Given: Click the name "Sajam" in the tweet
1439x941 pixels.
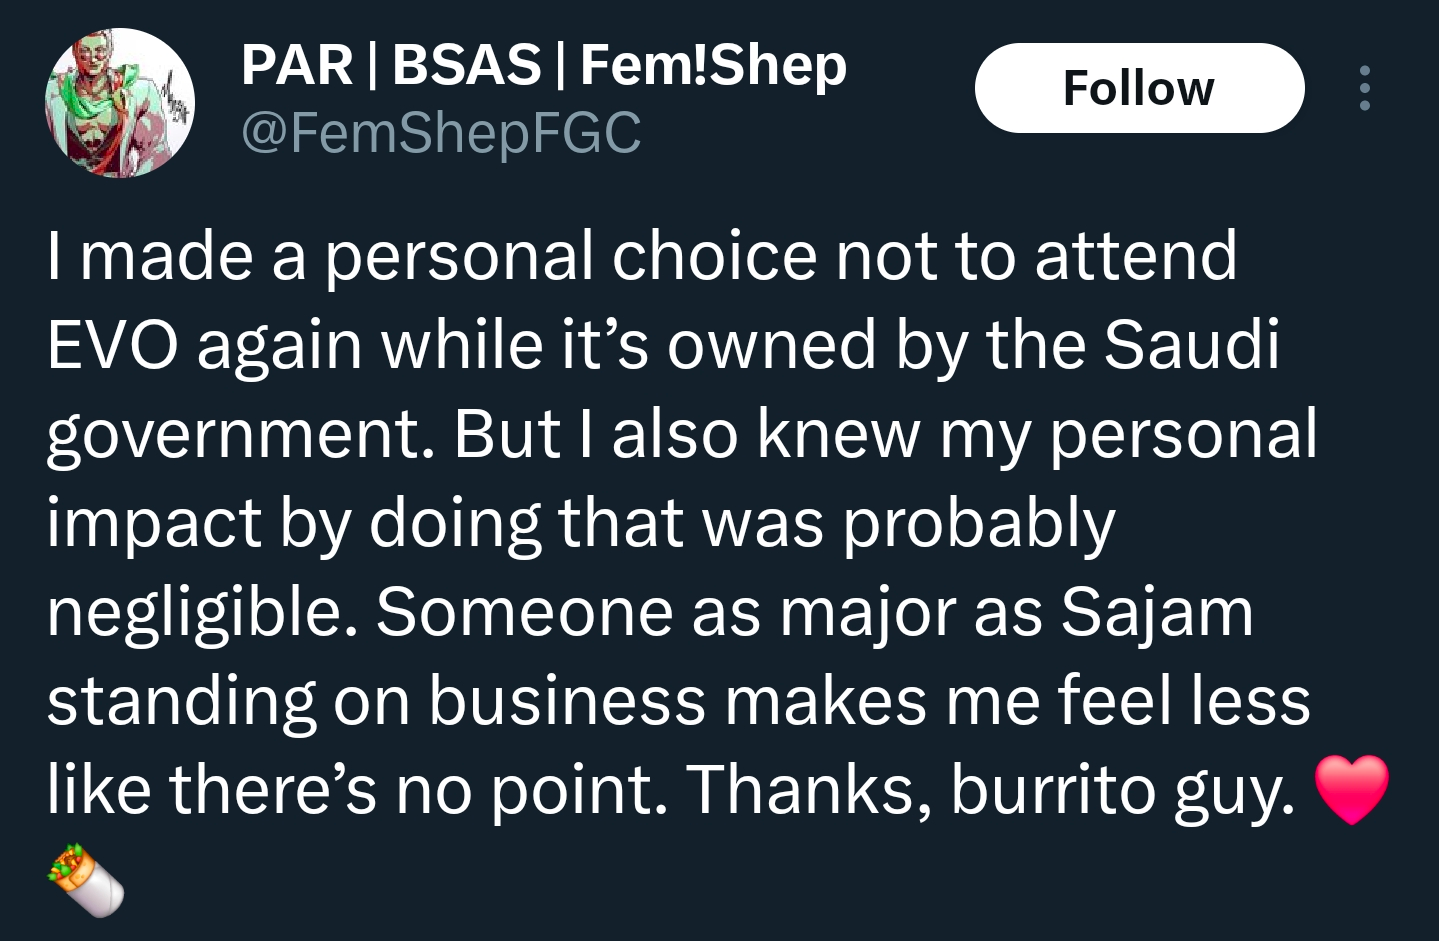Looking at the screenshot, I should coord(1156,612).
